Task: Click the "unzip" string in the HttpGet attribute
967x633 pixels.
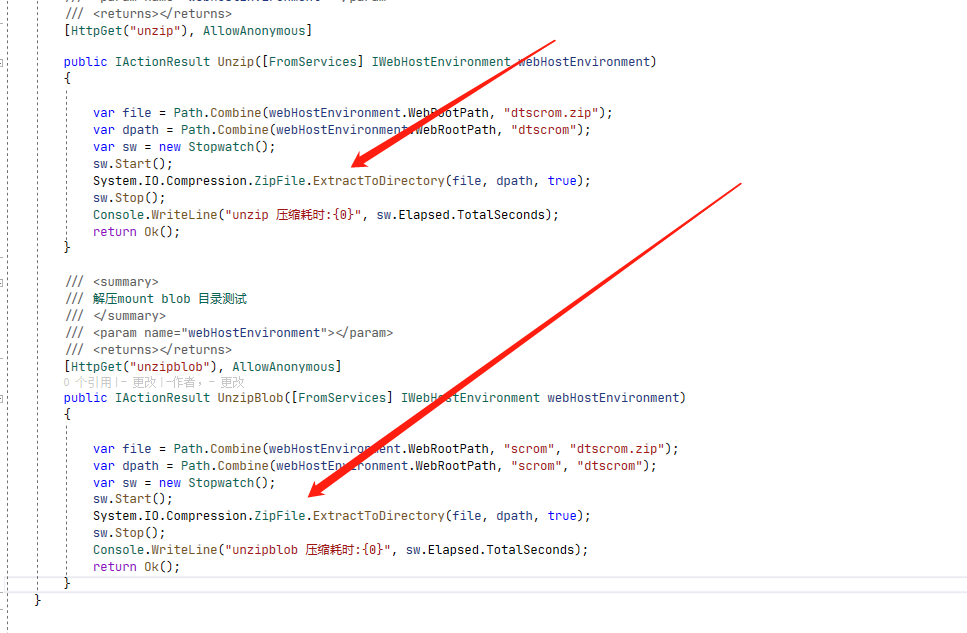Action: [x=155, y=31]
